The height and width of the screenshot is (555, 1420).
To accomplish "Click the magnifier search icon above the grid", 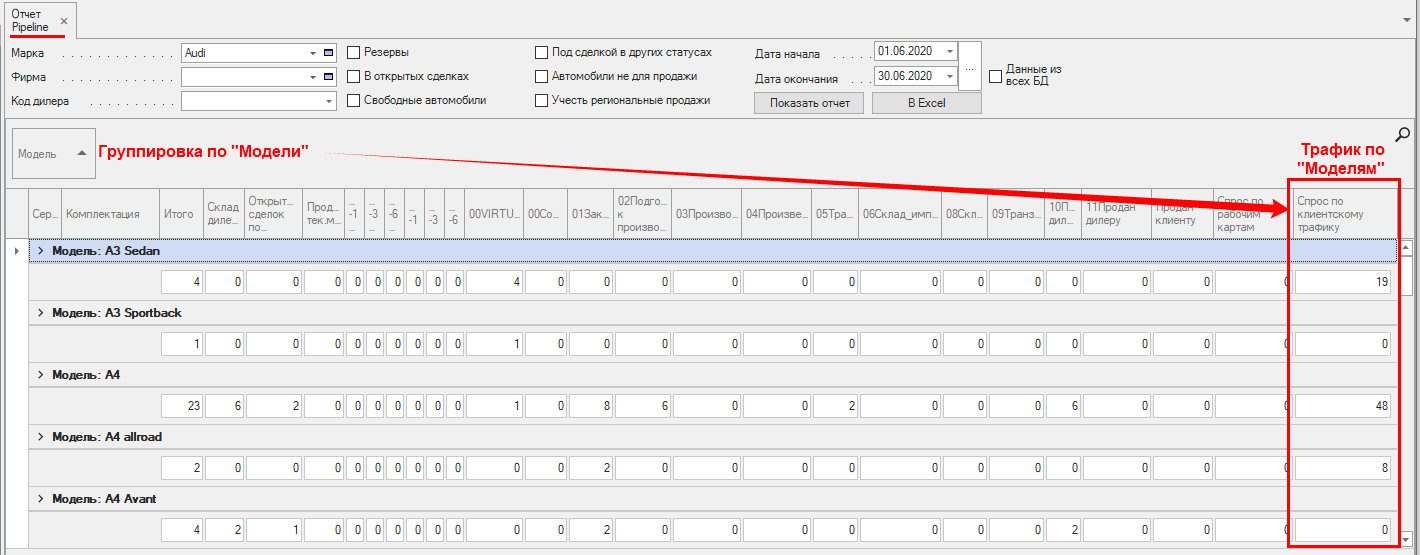I will [1403, 135].
